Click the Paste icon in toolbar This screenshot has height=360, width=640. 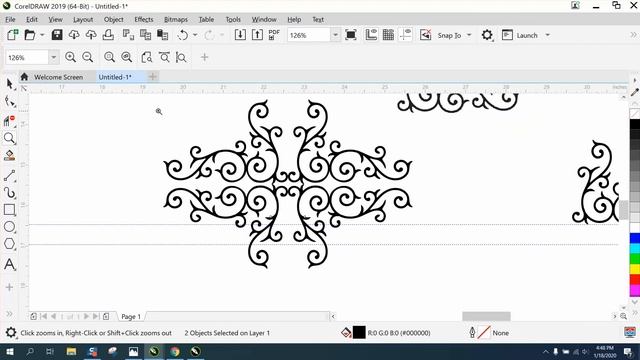click(x=162, y=35)
